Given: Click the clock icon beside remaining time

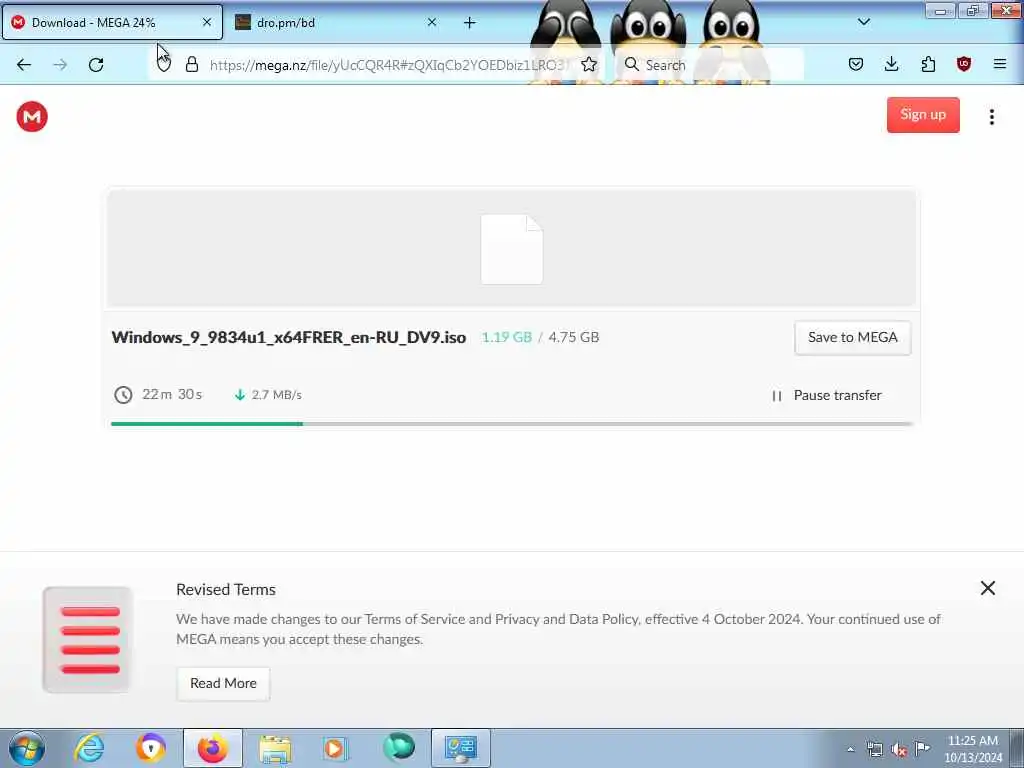Looking at the screenshot, I should tap(123, 394).
